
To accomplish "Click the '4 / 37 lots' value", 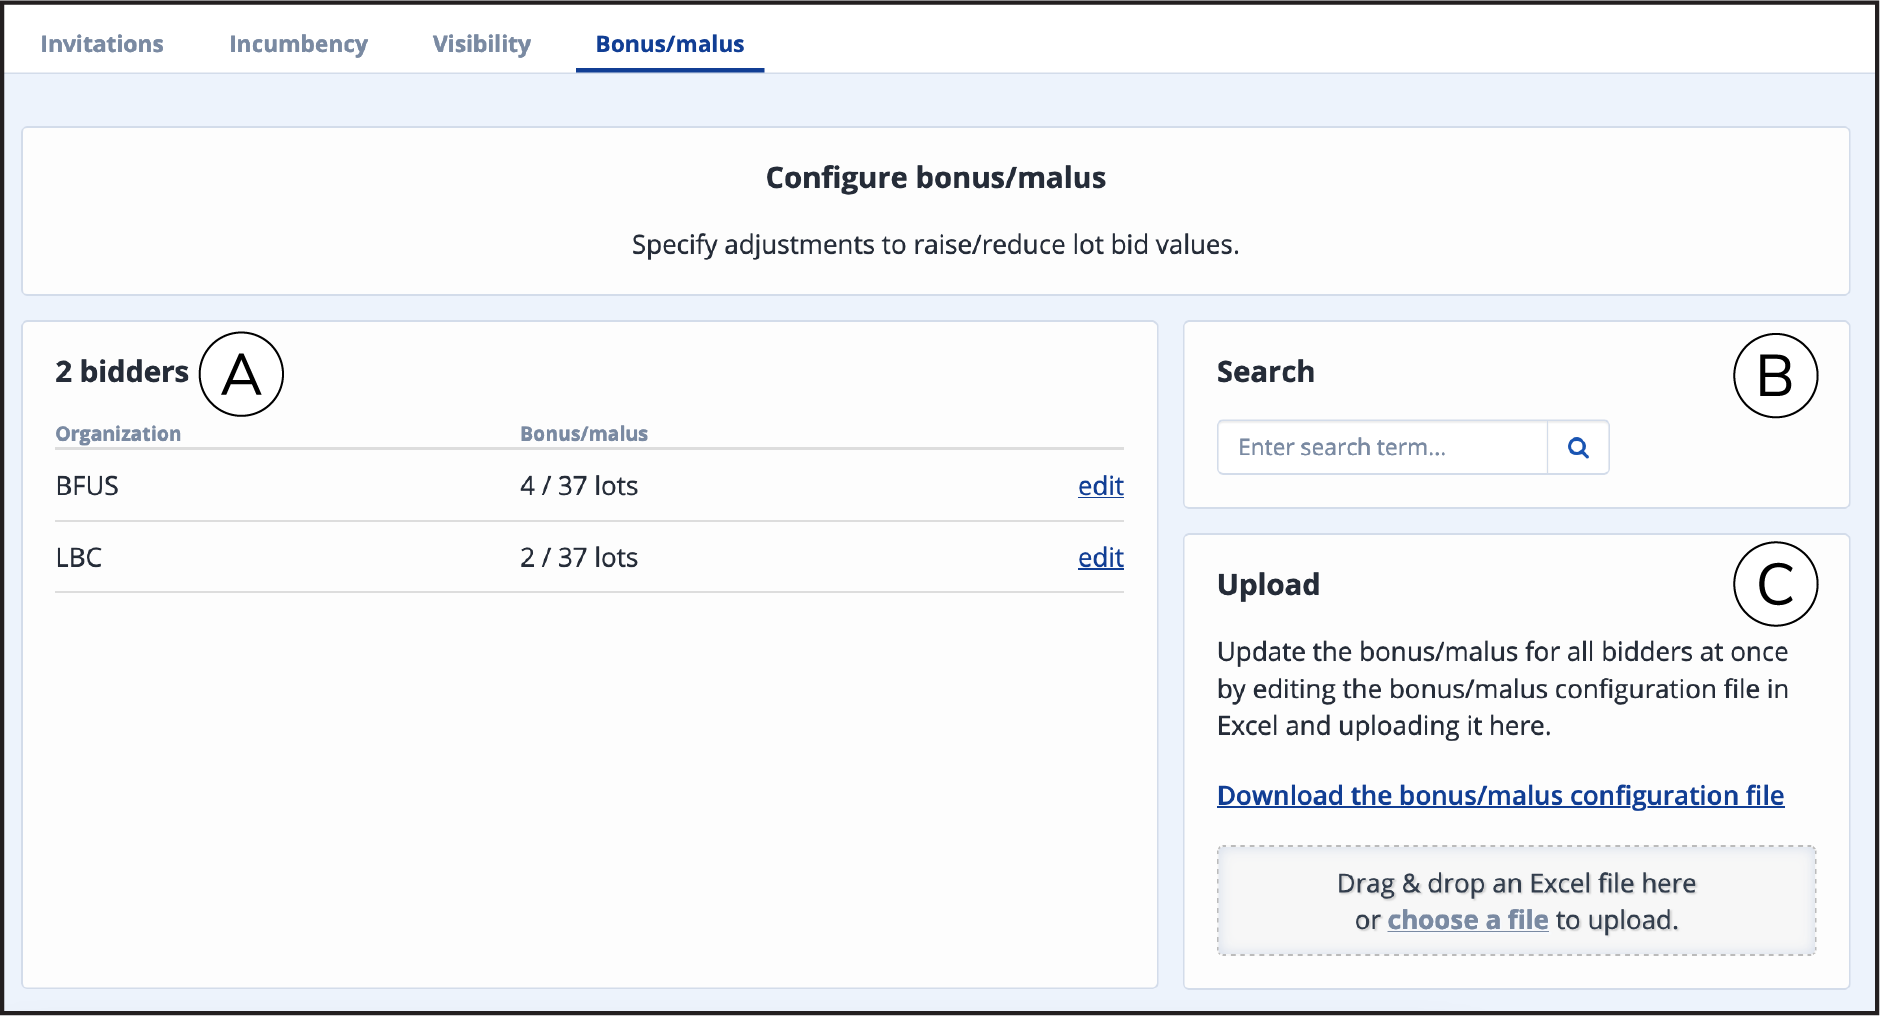I will tap(579, 486).
